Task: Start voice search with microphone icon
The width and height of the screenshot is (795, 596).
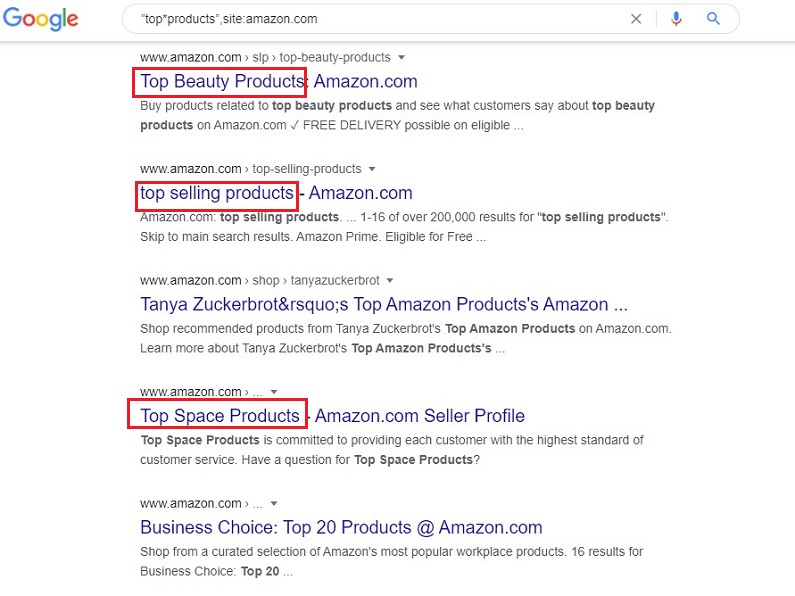Action: 676,19
